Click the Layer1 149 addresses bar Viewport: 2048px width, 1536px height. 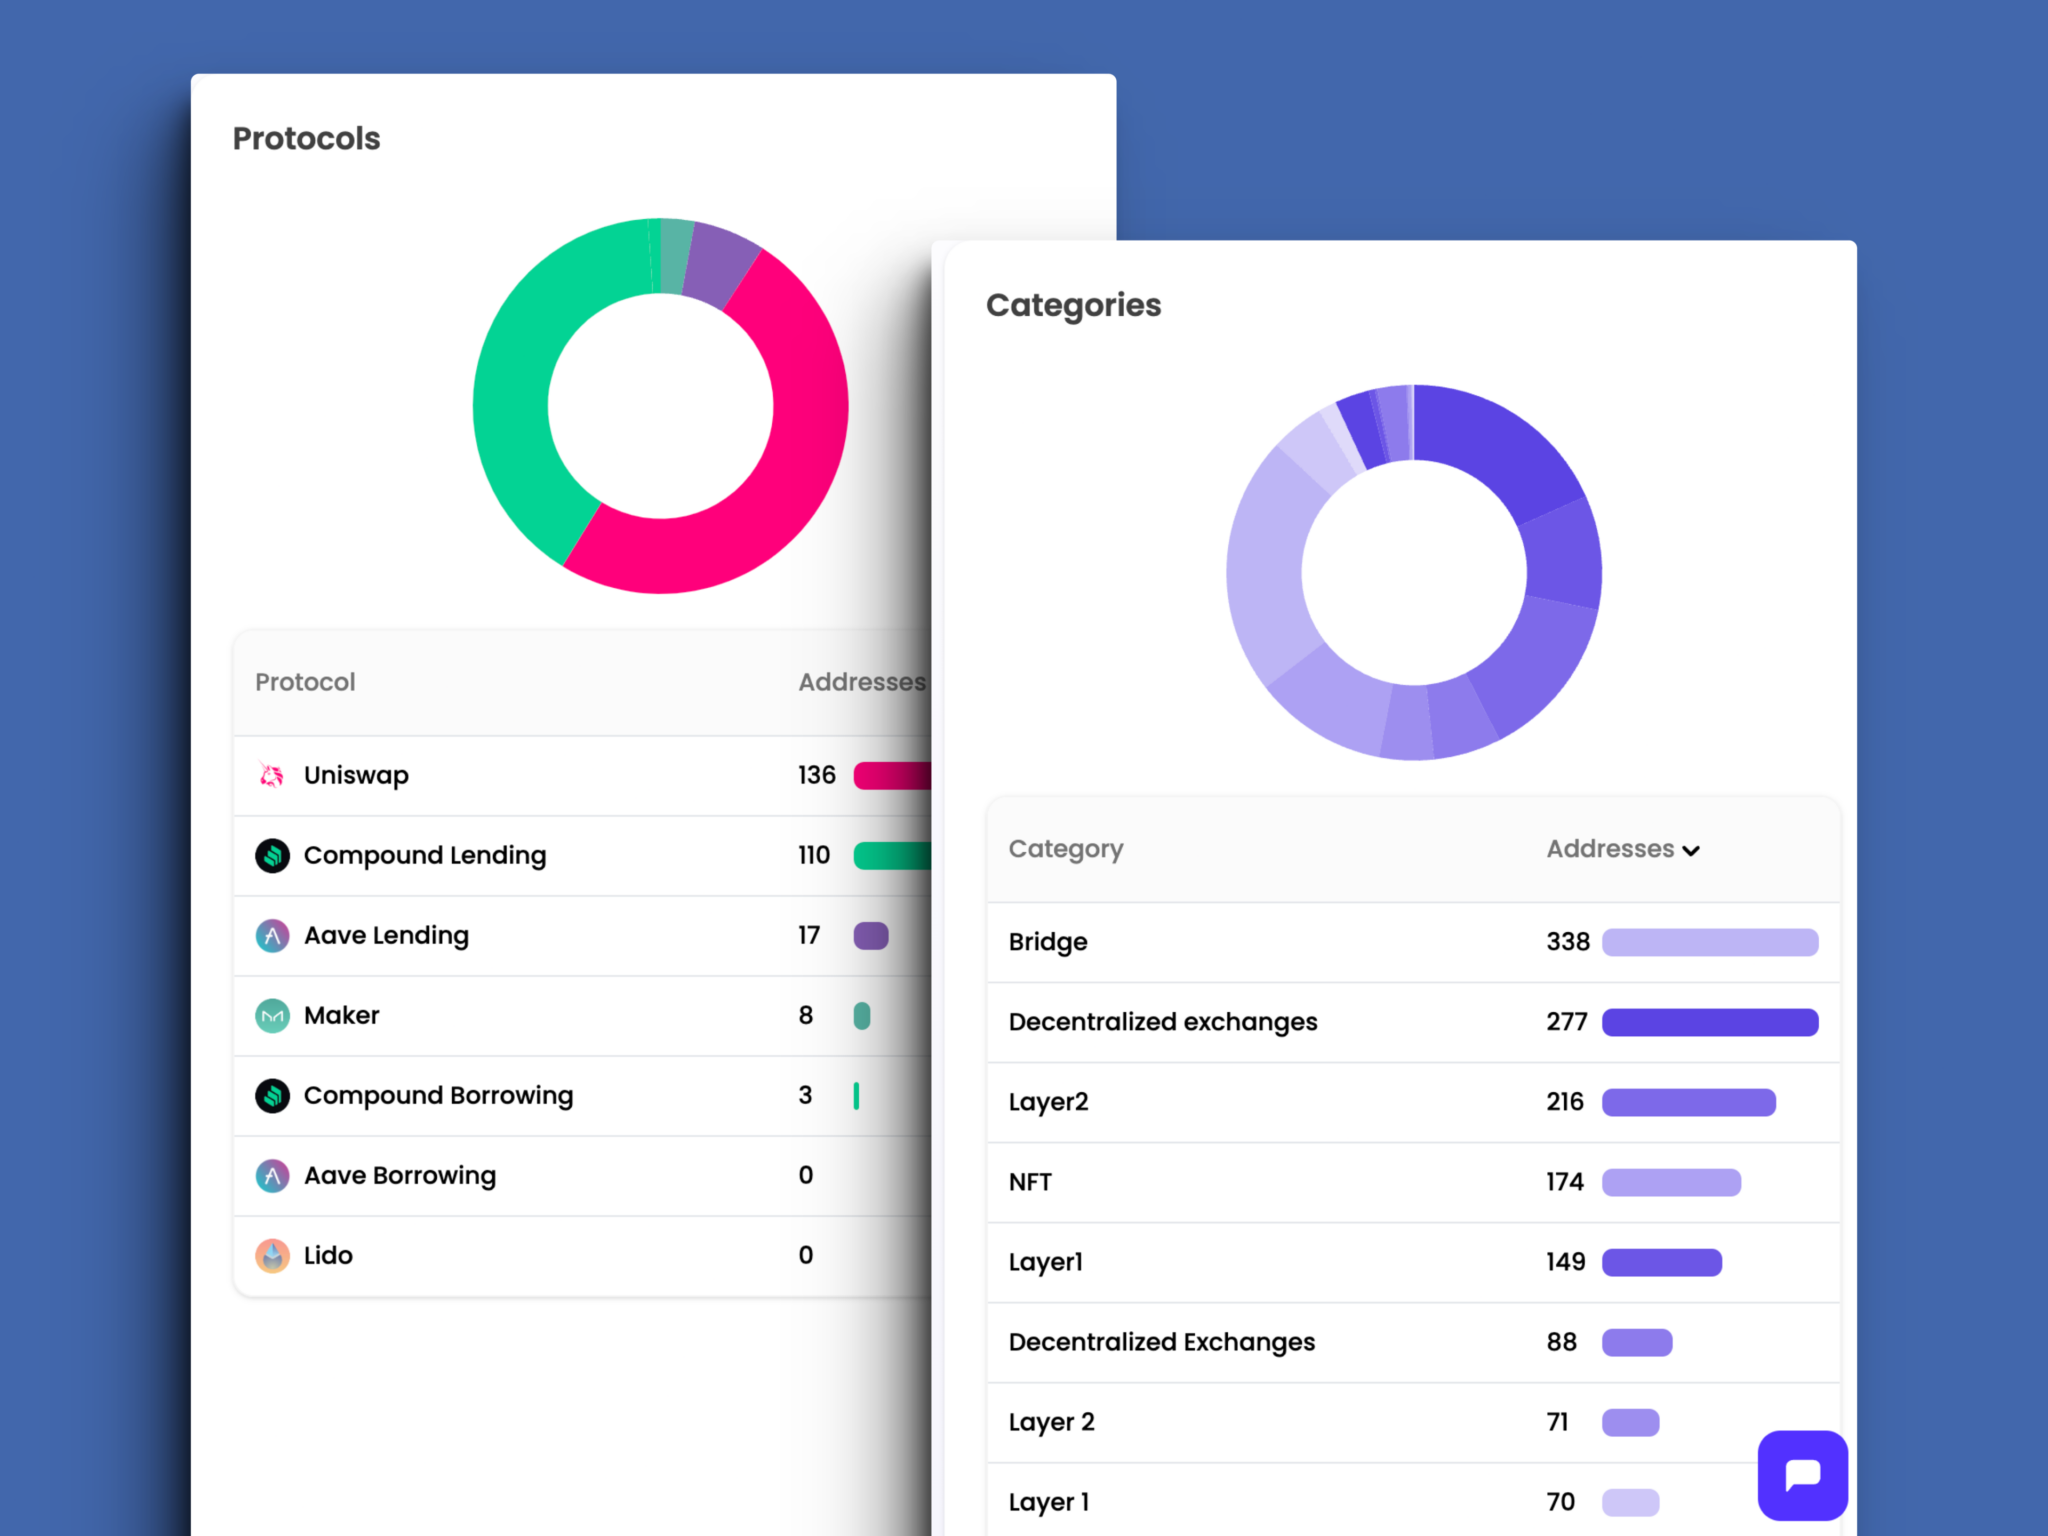[x=1661, y=1262]
